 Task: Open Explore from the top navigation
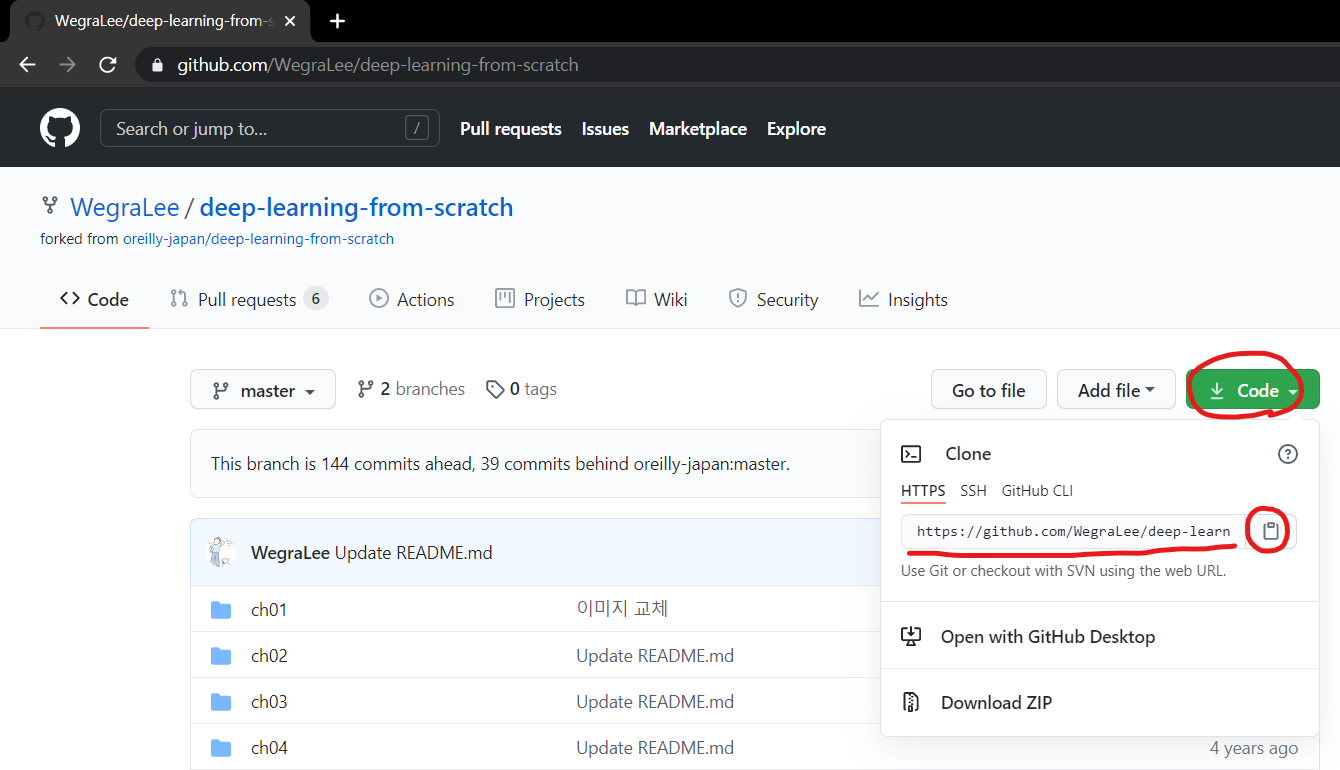point(796,129)
